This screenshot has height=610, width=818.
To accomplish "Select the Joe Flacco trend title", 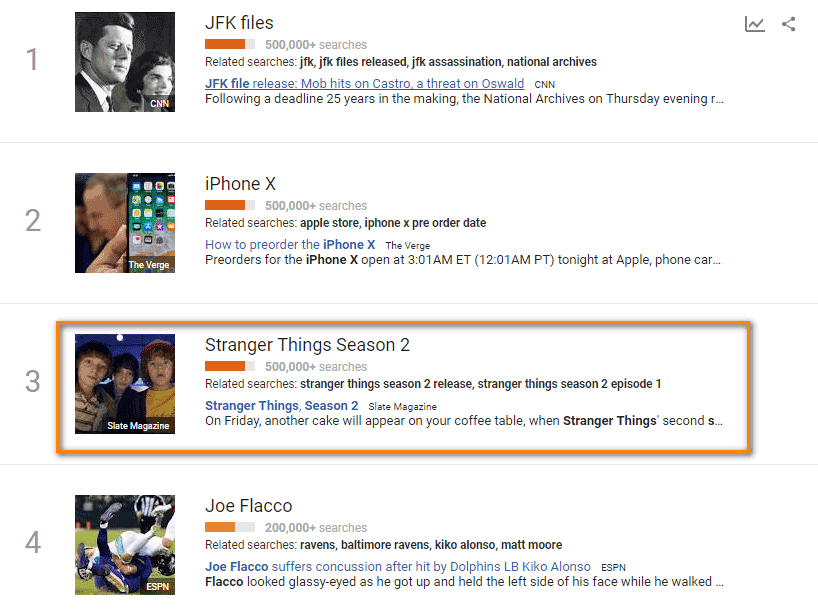I will click(248, 506).
